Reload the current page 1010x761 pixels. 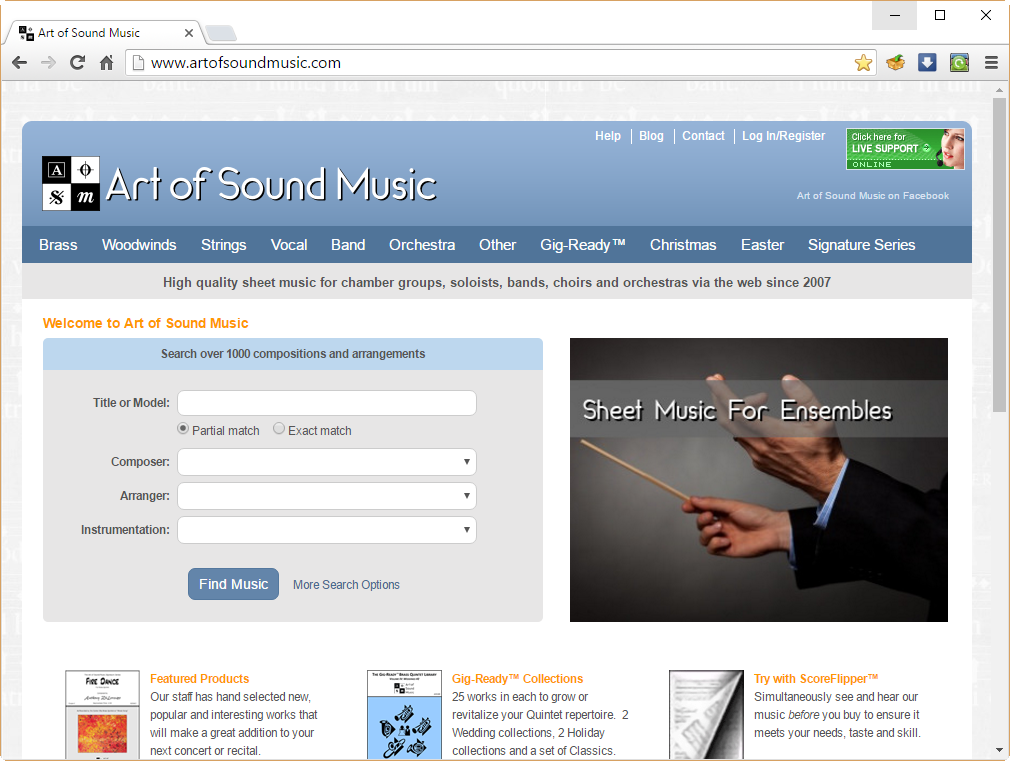77,63
